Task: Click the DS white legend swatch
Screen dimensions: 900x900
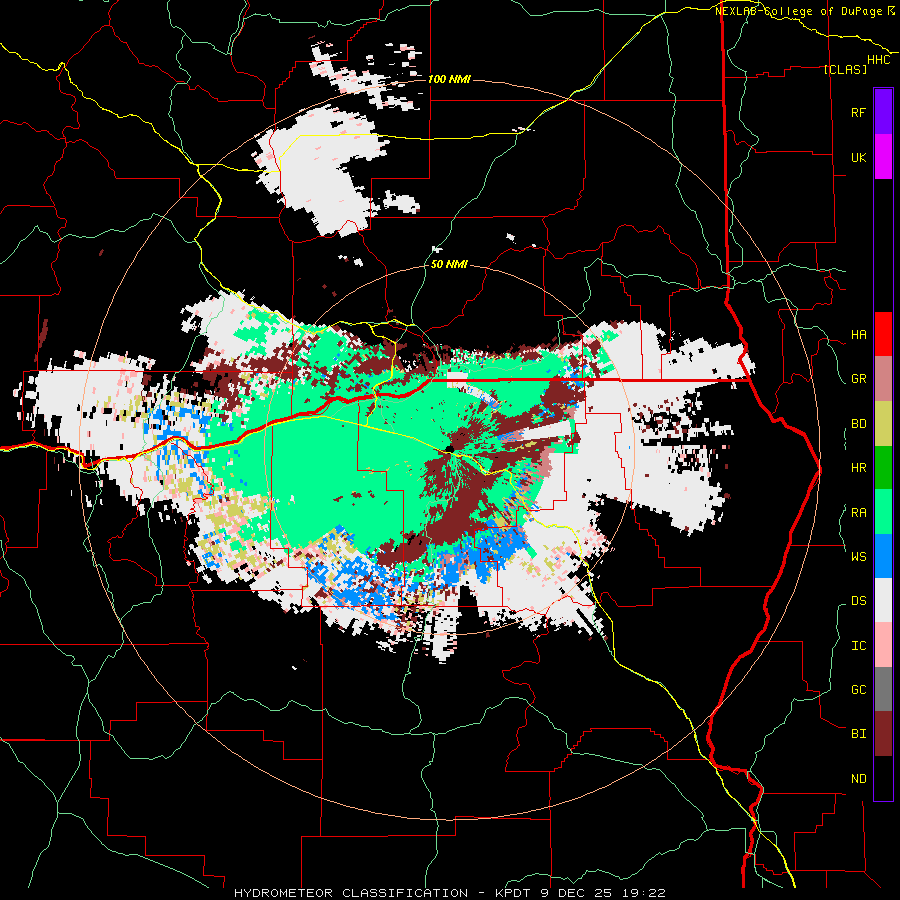Action: tap(883, 600)
